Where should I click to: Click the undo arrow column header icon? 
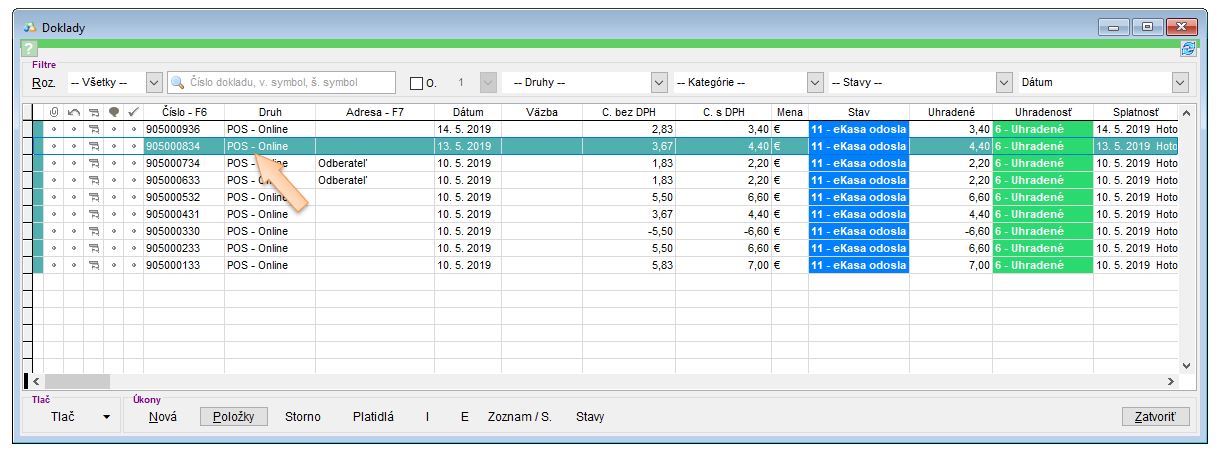(x=74, y=112)
